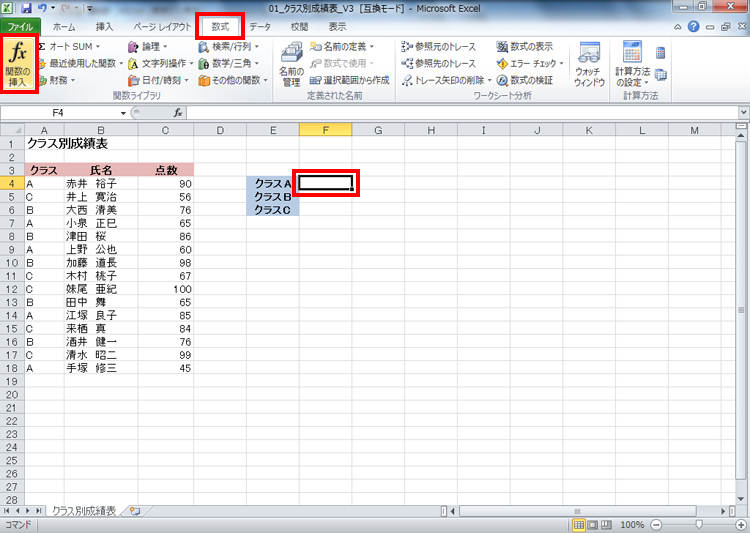Viewport: 750px width, 533px height.
Task: Select the 点数 header cell
Action: [165, 170]
